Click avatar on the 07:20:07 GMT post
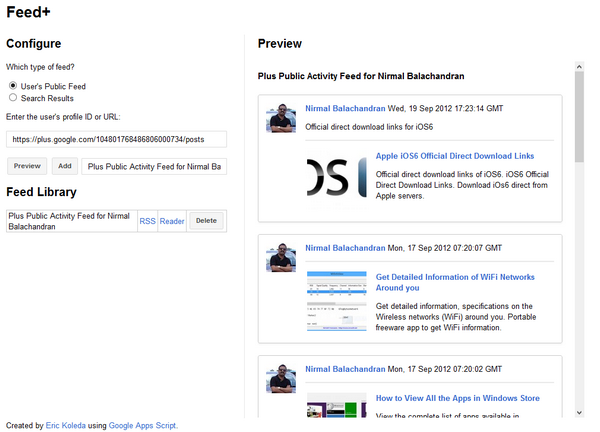Image resolution: width=600 pixels, height=432 pixels. pyautogui.click(x=281, y=258)
